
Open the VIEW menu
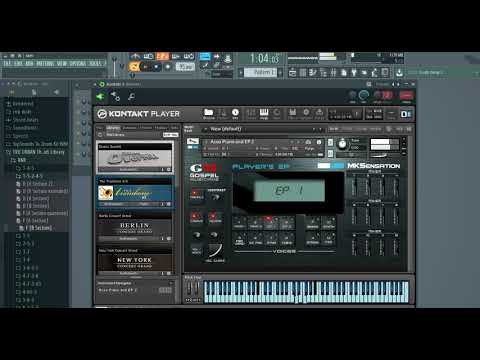[62, 63]
